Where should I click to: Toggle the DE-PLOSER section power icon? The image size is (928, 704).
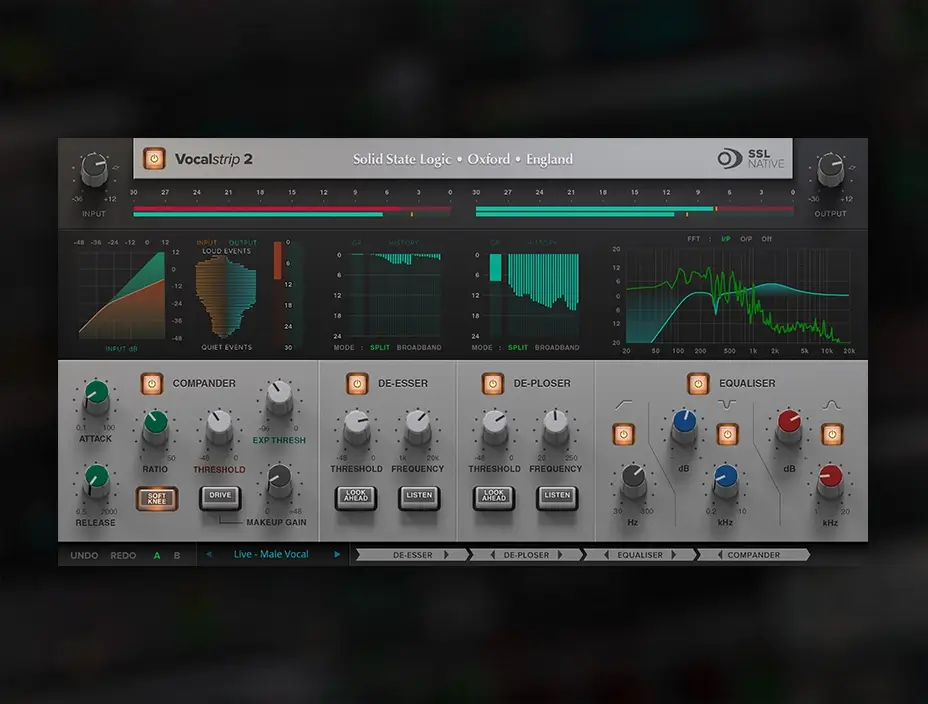pos(492,383)
